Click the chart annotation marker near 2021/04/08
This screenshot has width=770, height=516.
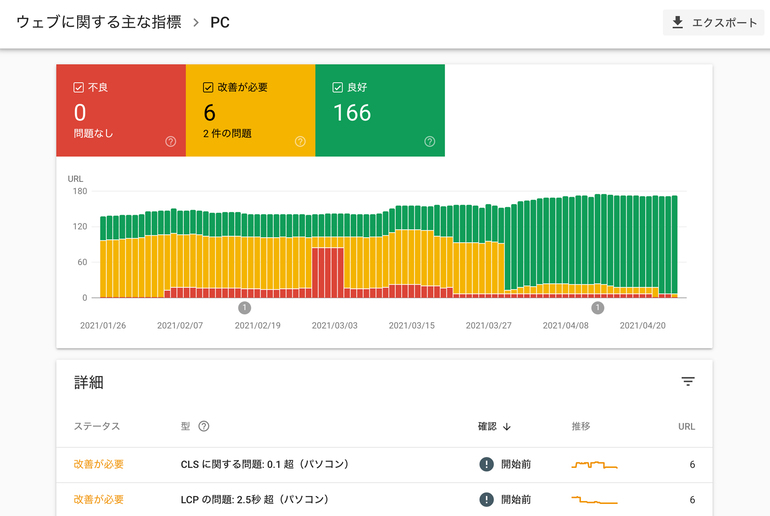tap(598, 308)
